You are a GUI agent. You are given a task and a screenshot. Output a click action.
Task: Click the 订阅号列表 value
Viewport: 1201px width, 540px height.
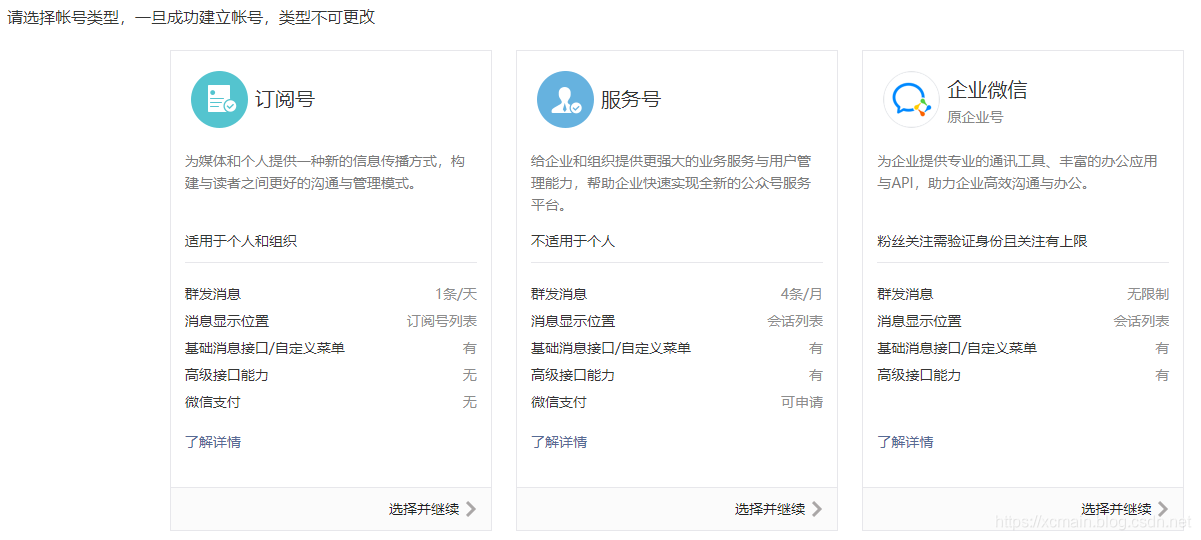click(442, 321)
